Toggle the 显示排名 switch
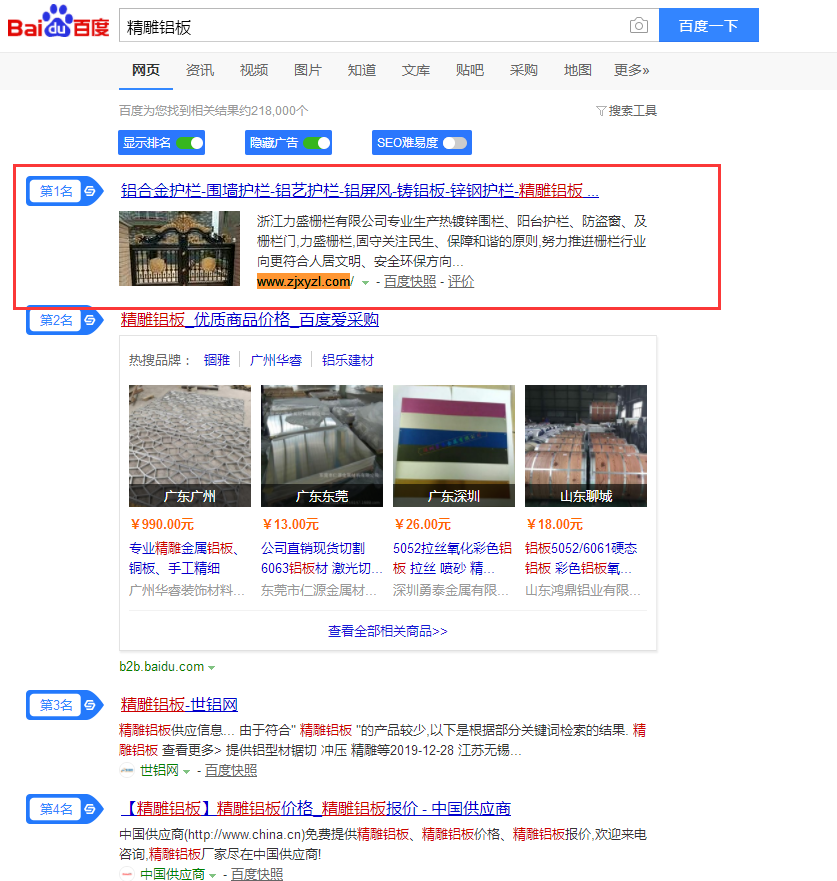This screenshot has height=881, width=837. pyautogui.click(x=190, y=143)
